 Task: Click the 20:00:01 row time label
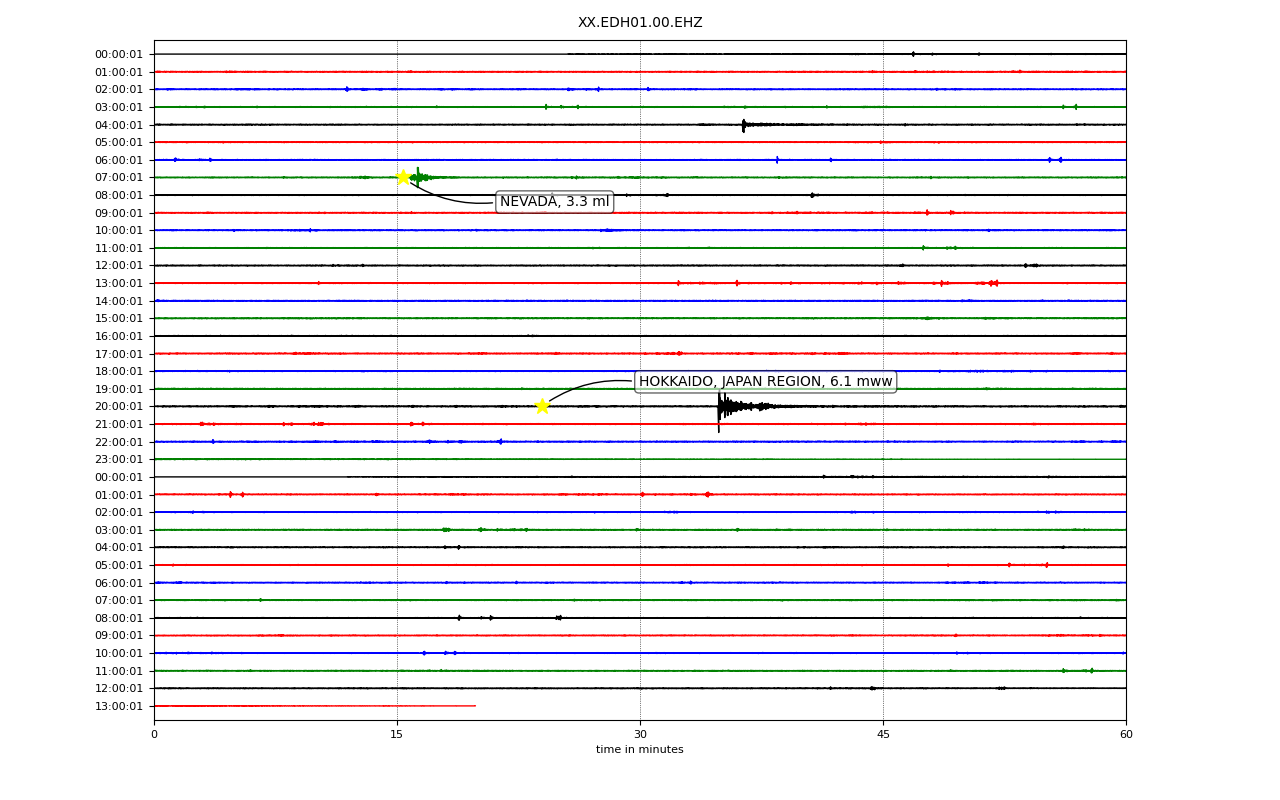[x=119, y=407]
